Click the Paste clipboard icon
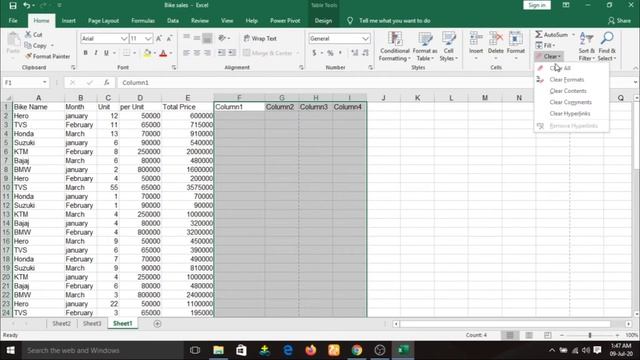This screenshot has width=640, height=360. pyautogui.click(x=13, y=41)
